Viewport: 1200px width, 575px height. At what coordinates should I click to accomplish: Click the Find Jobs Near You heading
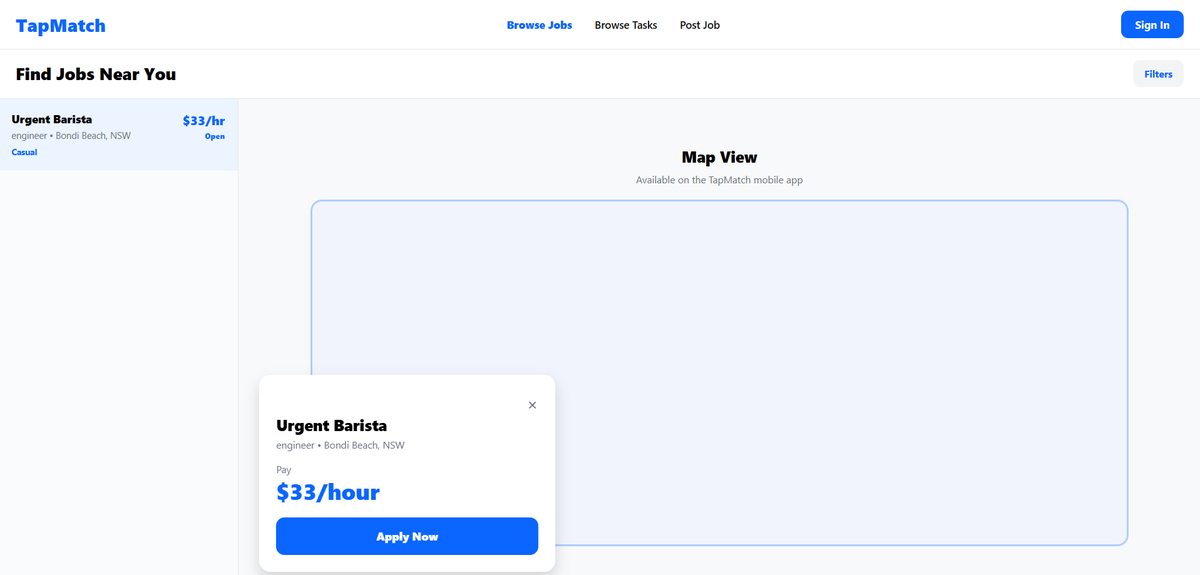pos(96,74)
